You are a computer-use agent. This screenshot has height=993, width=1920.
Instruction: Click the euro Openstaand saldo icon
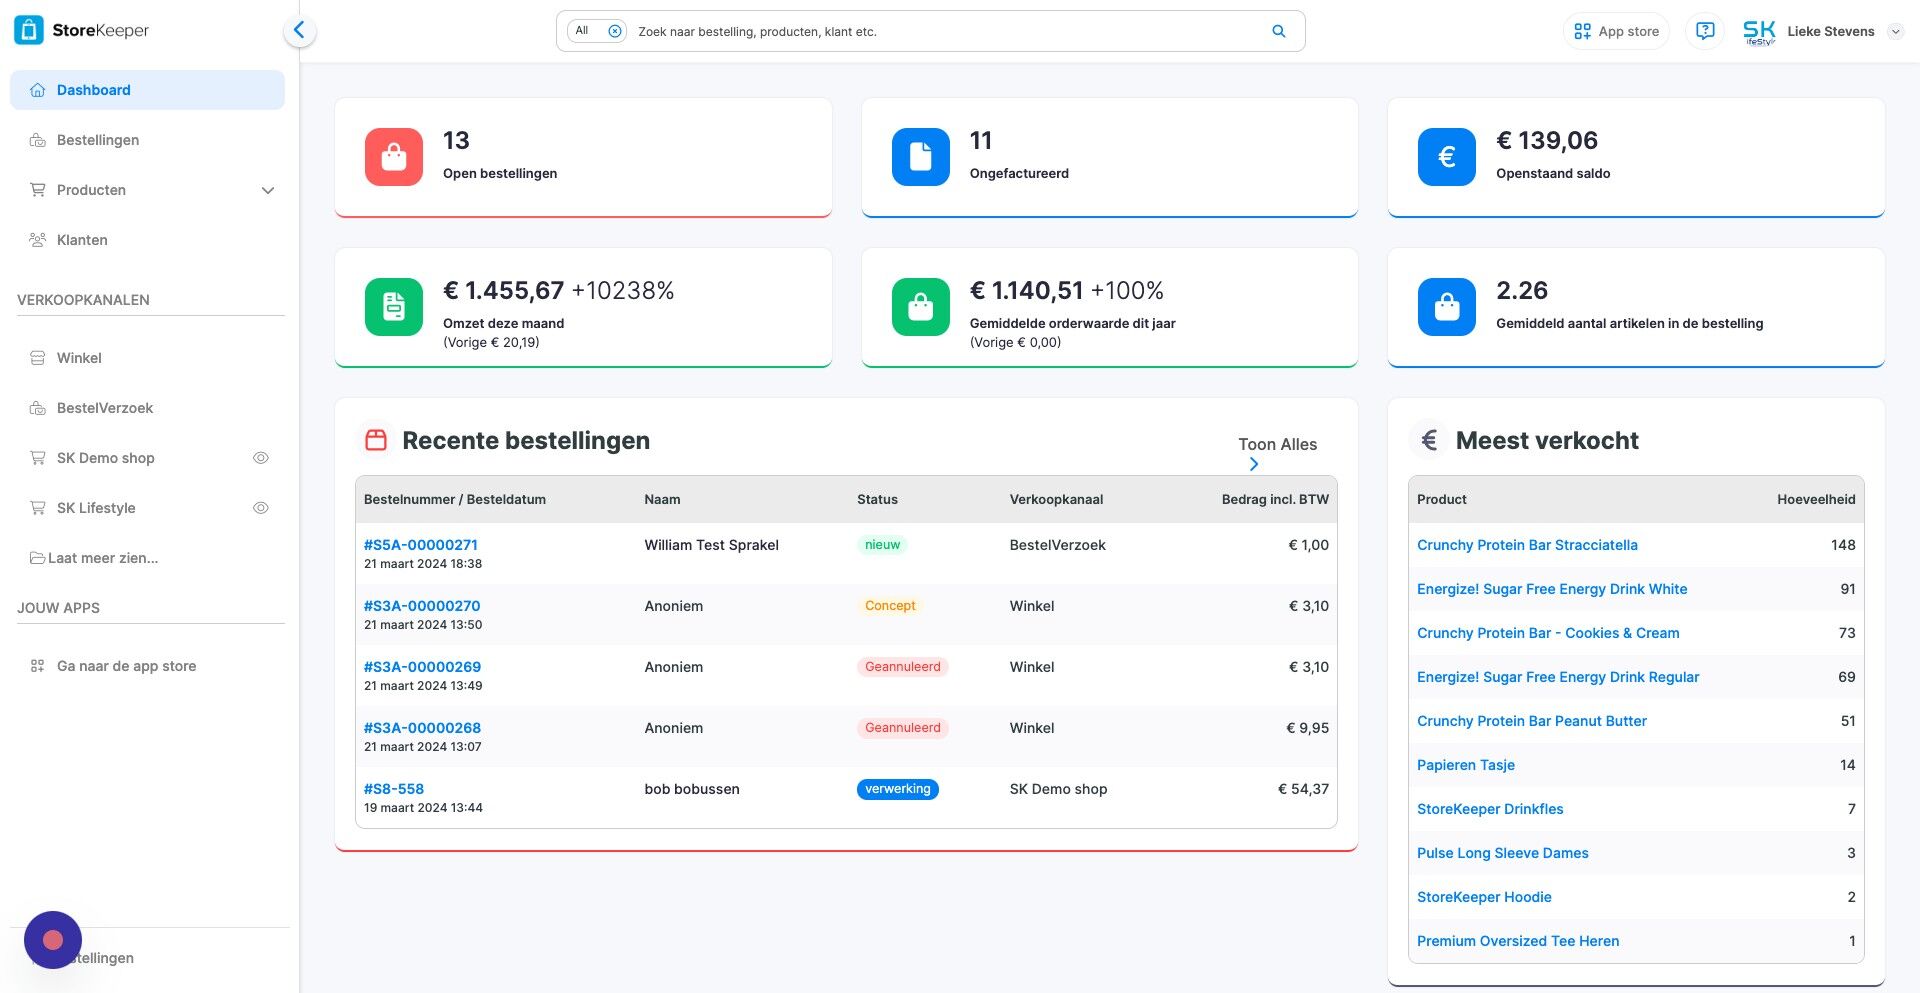point(1446,157)
